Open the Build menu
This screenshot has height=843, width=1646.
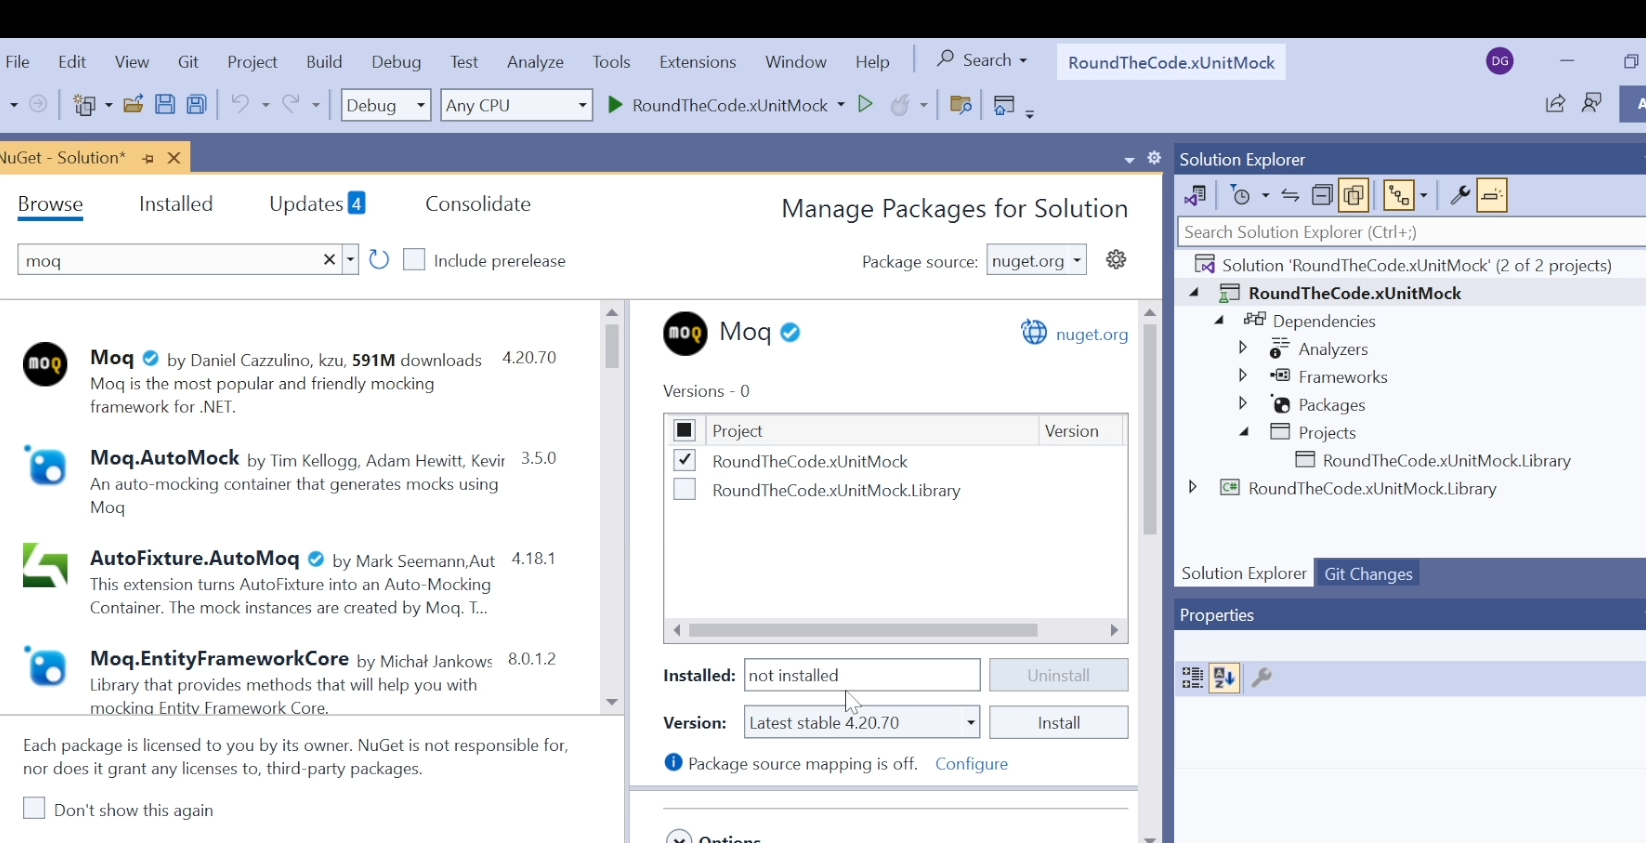click(x=324, y=62)
